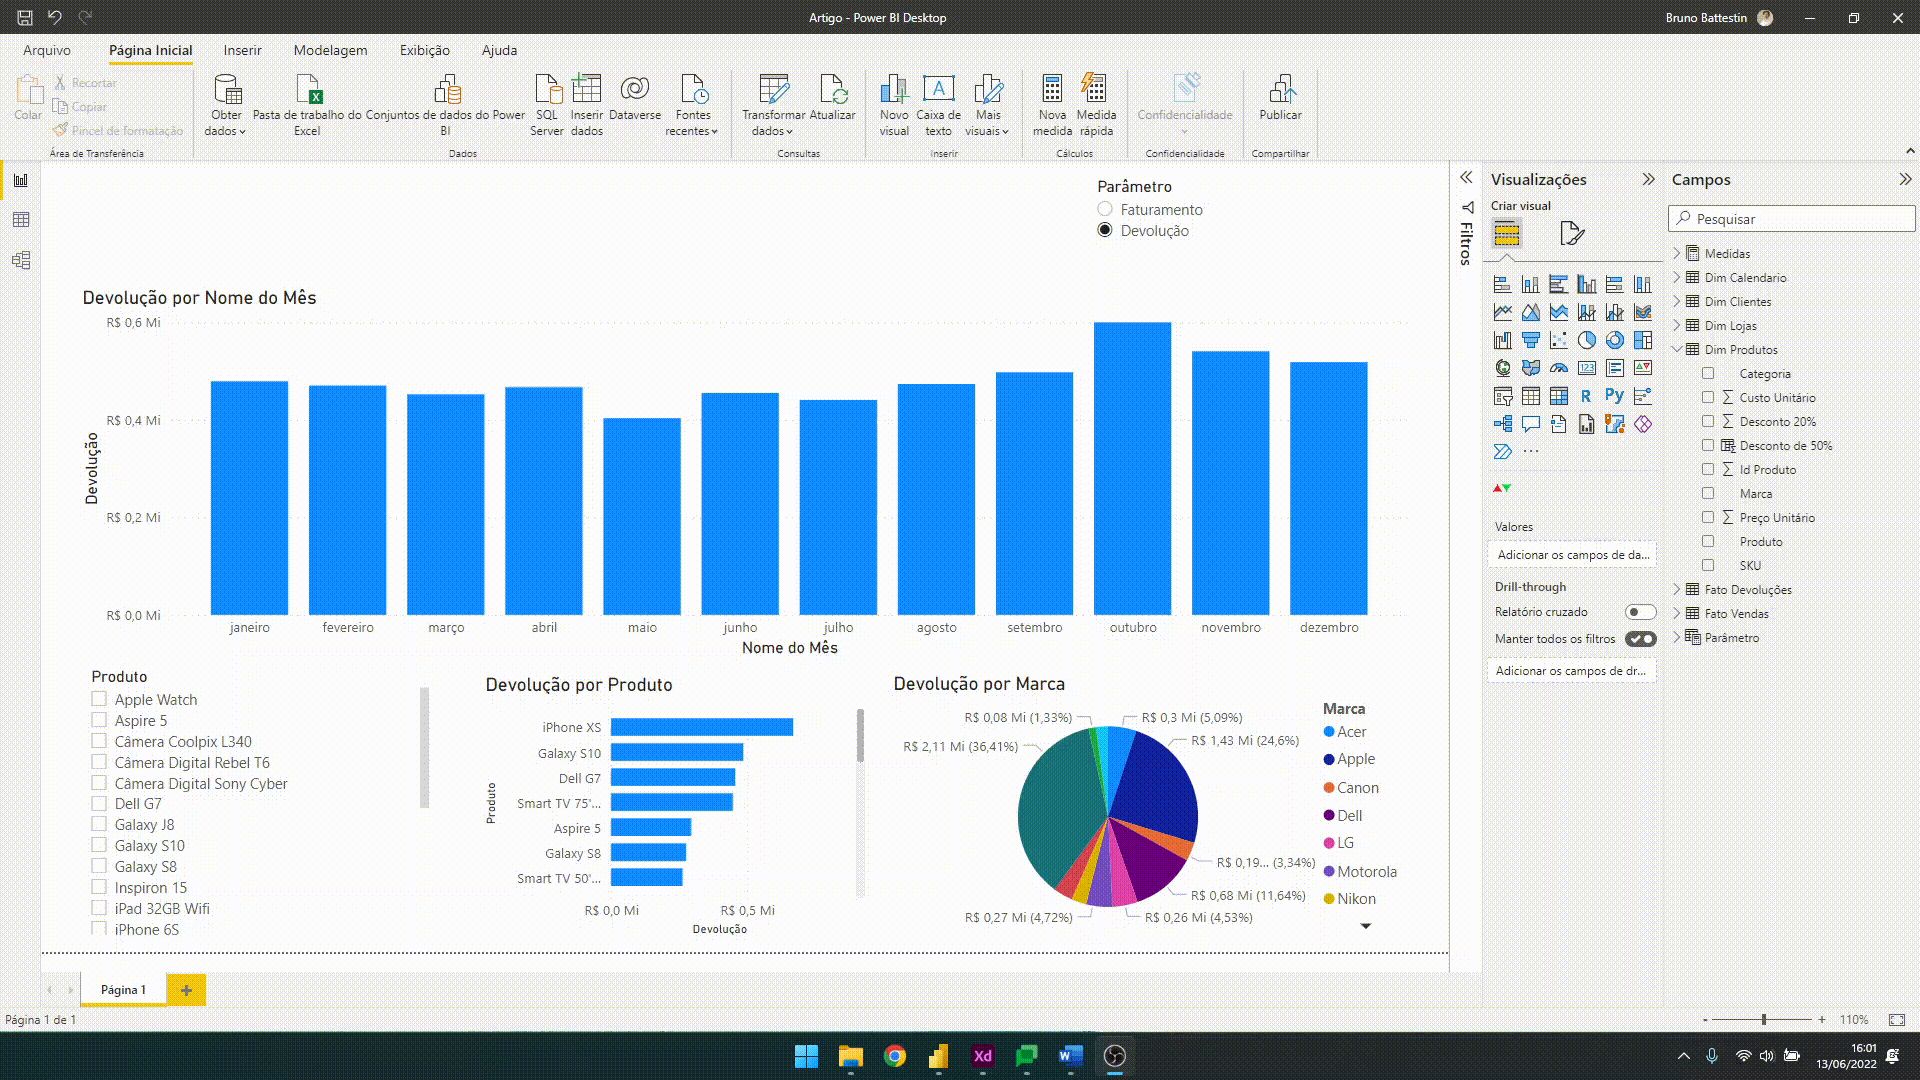Collapse the Dim Produtos table
This screenshot has width=1920, height=1080.
1677,349
